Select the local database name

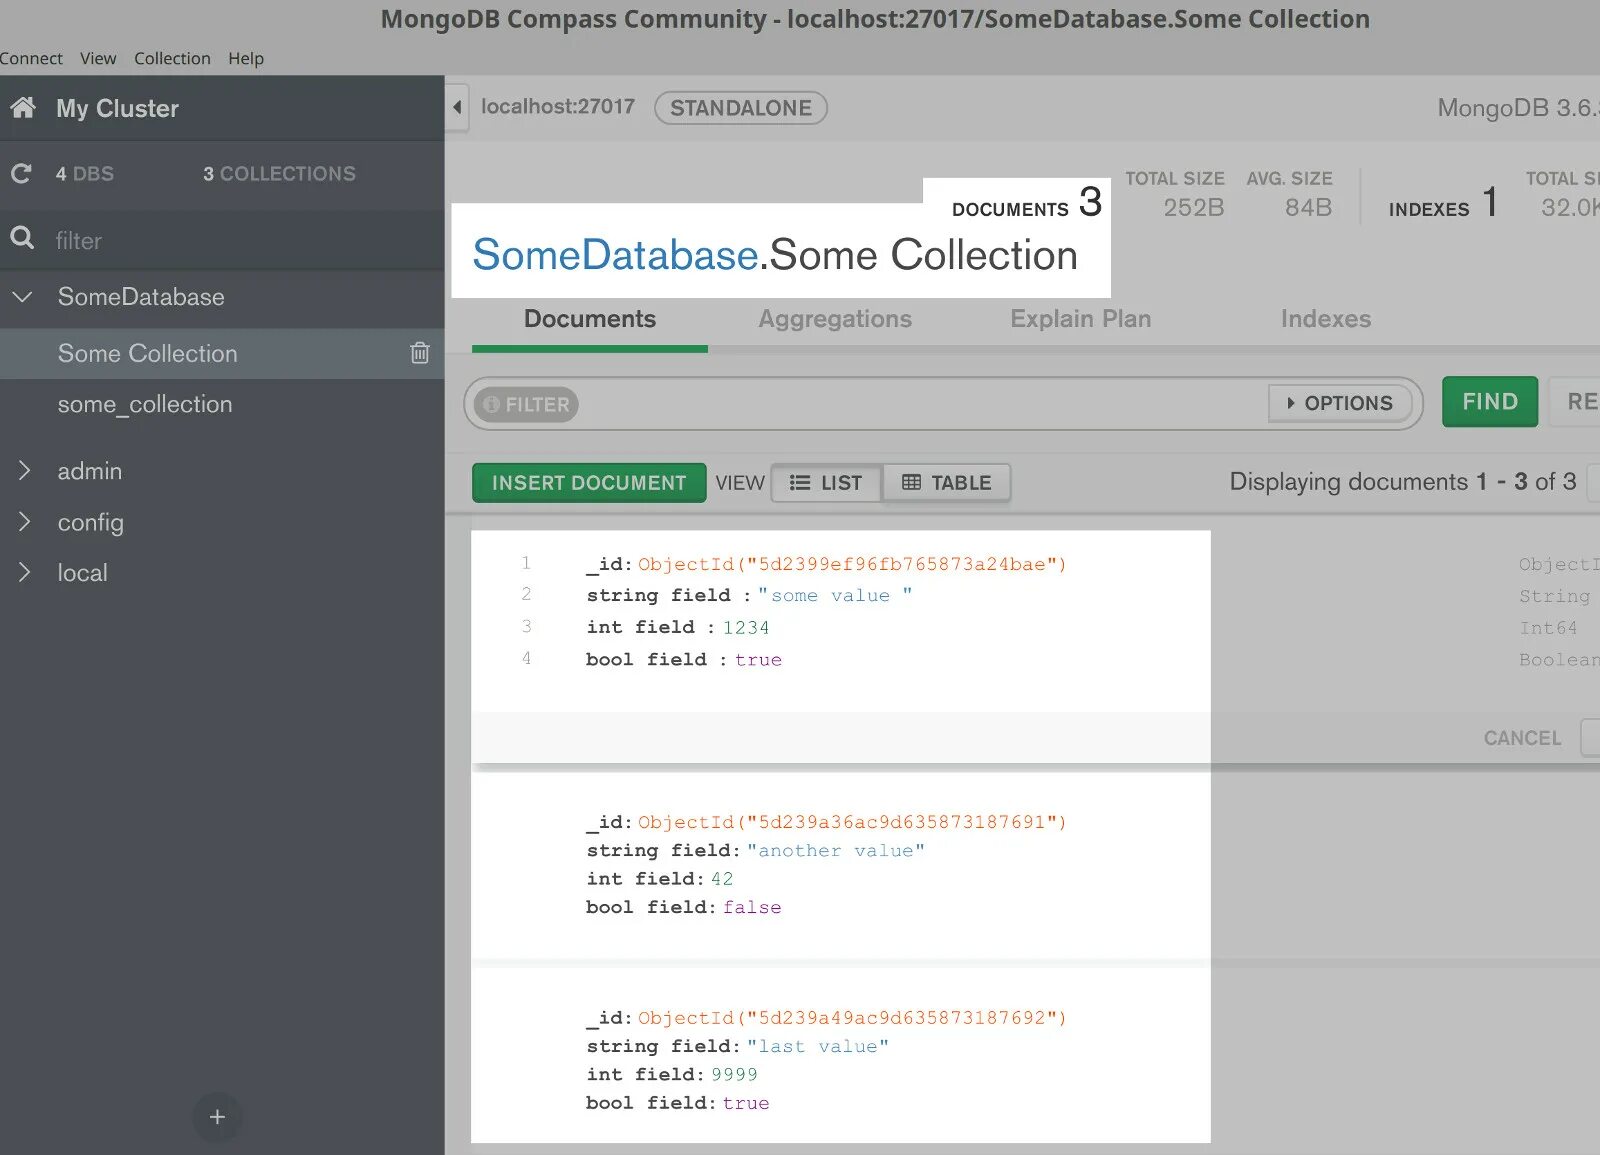(83, 573)
